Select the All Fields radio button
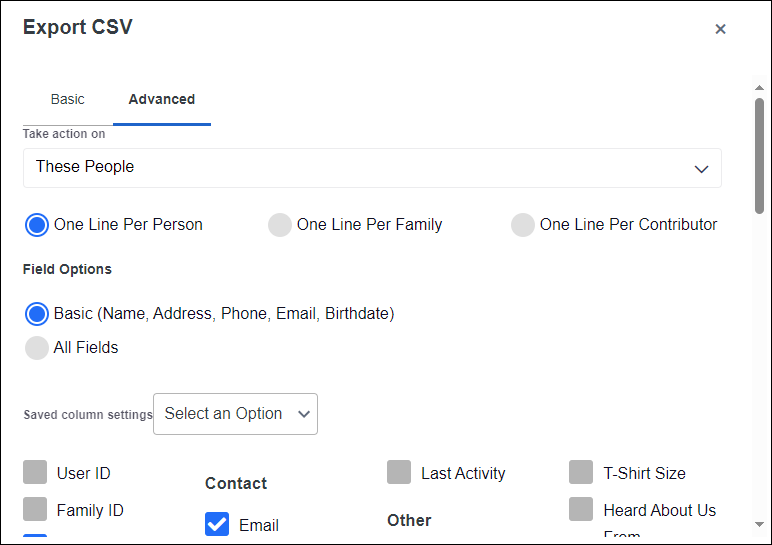 click(x=37, y=348)
